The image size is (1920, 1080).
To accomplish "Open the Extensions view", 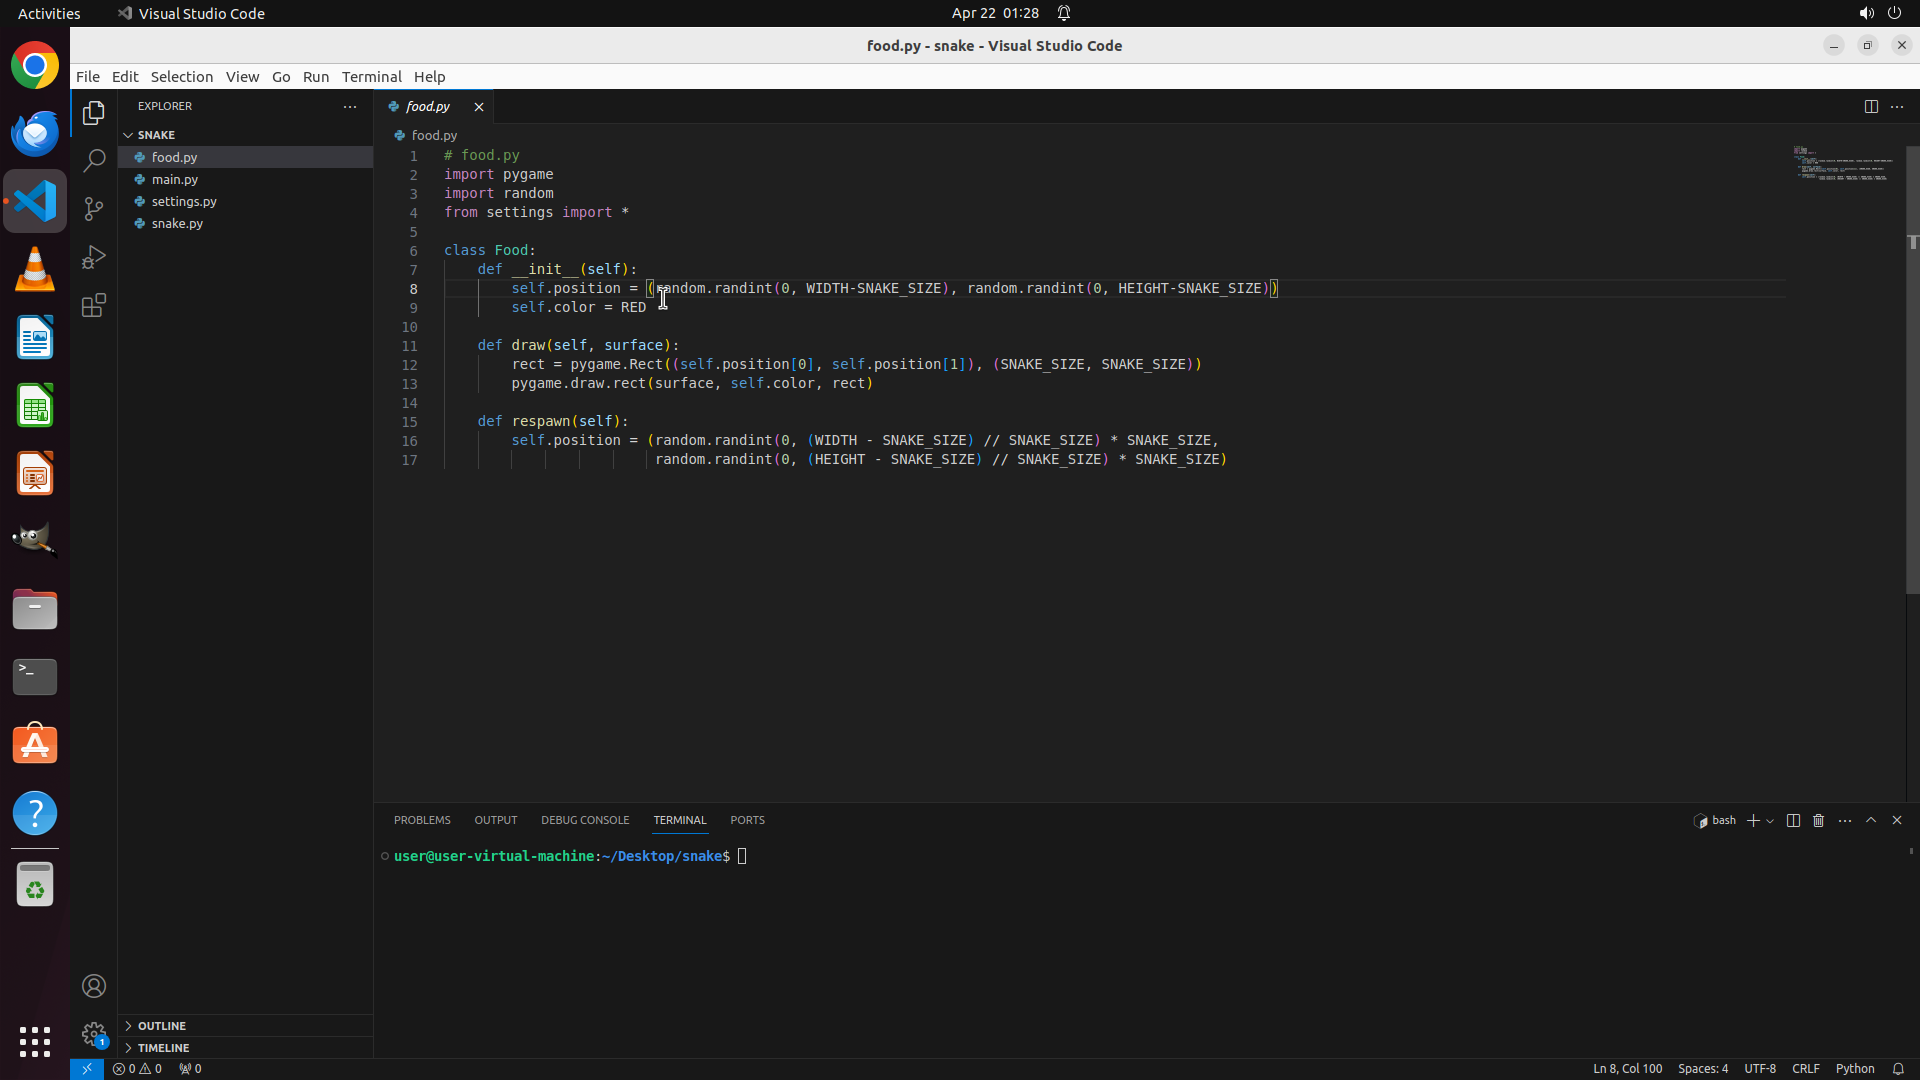I will (94, 305).
